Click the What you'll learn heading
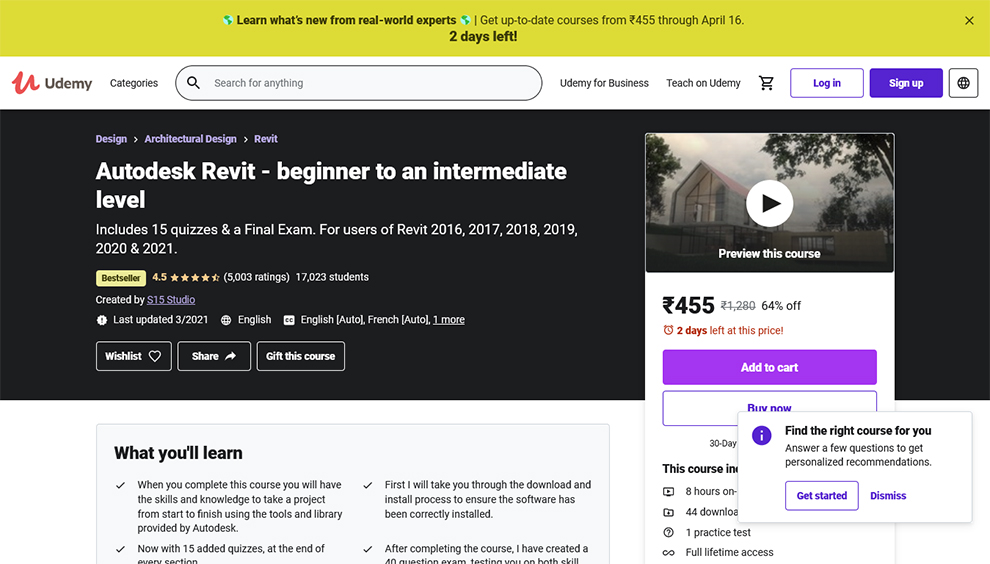The height and width of the screenshot is (564, 990). point(178,453)
